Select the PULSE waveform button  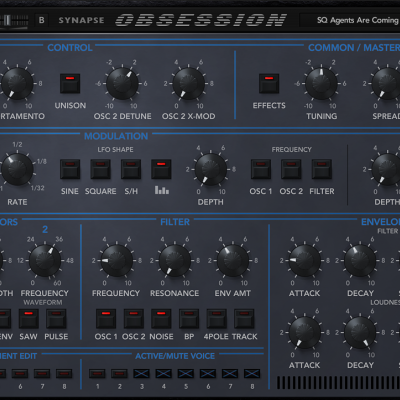coord(56,319)
